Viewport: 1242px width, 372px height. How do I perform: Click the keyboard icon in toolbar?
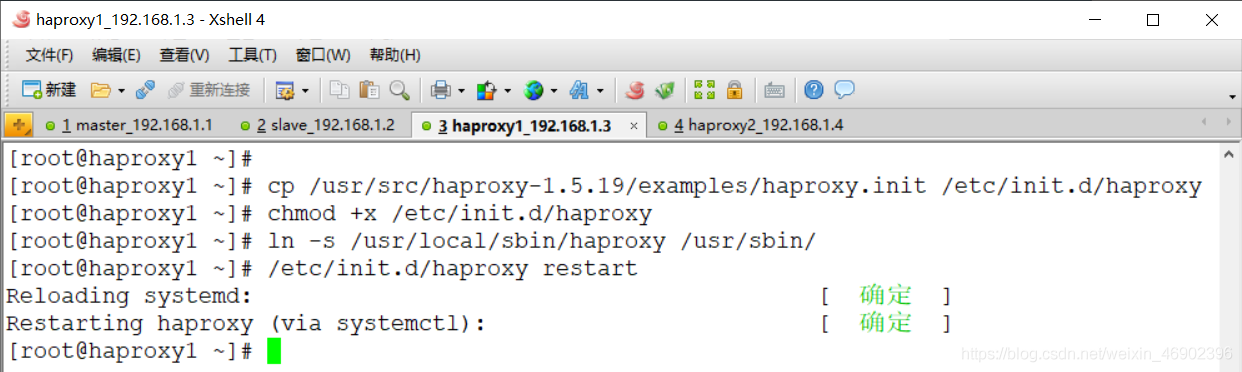(x=774, y=91)
